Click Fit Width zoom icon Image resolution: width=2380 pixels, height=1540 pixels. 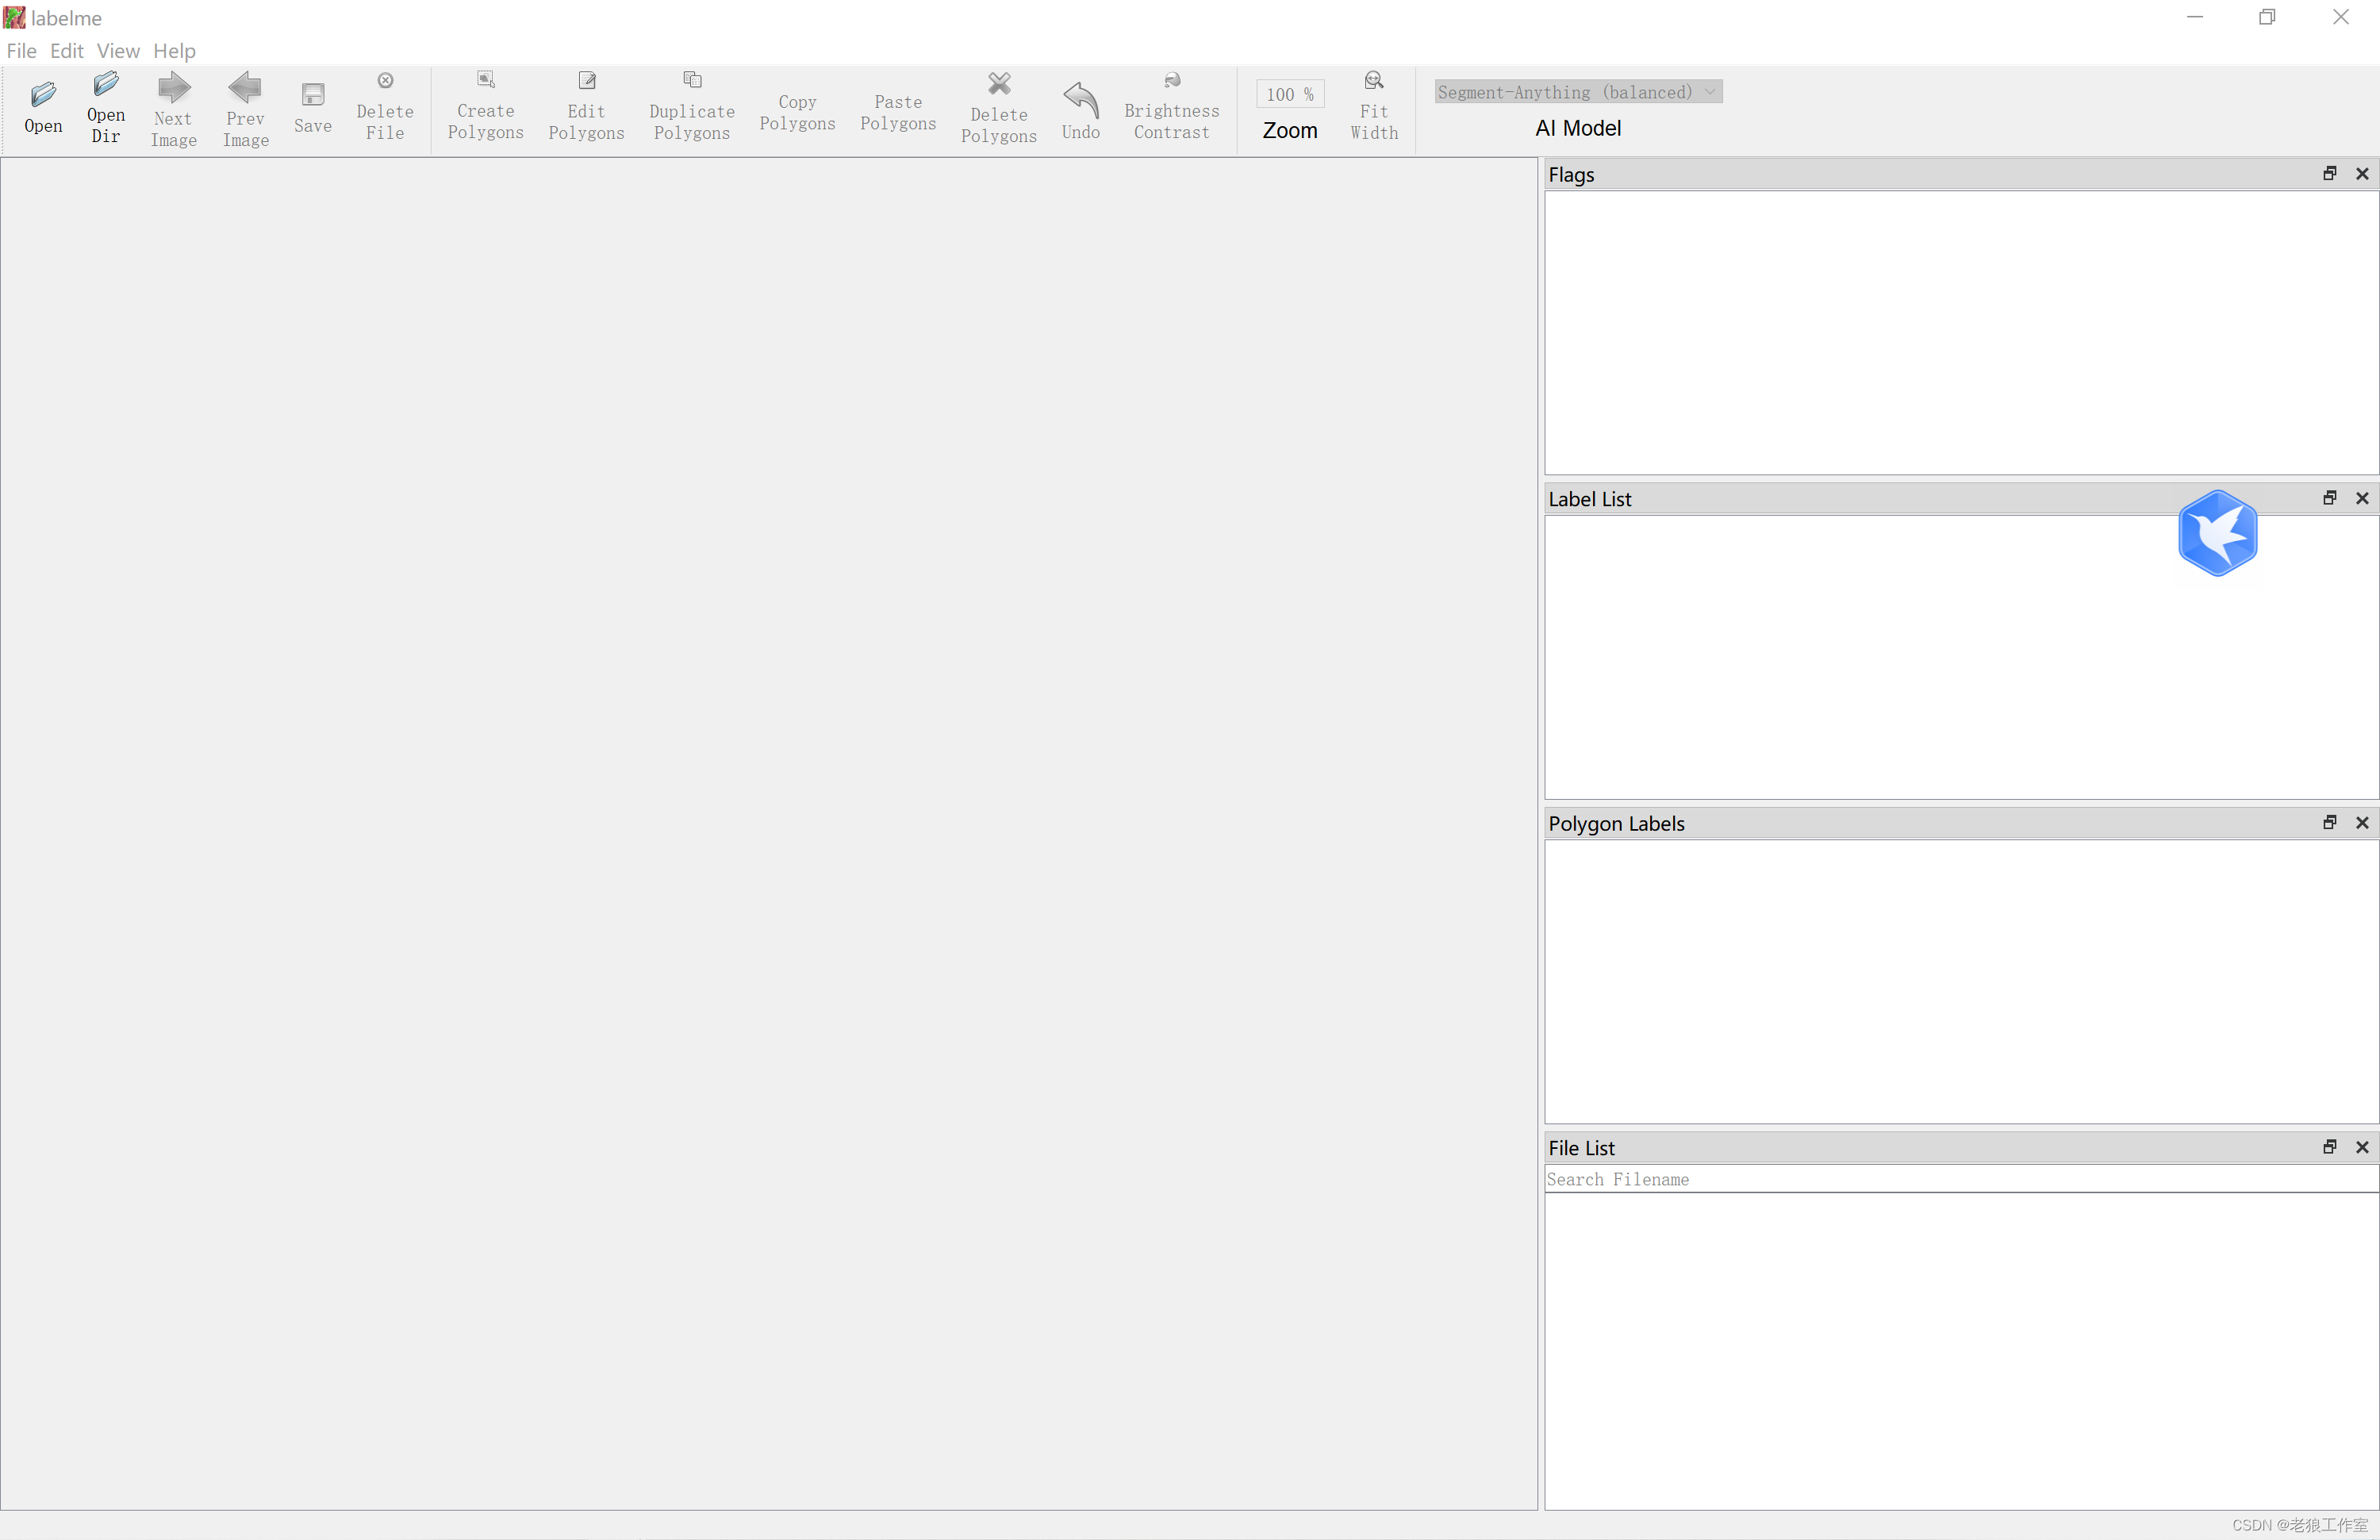[1374, 80]
